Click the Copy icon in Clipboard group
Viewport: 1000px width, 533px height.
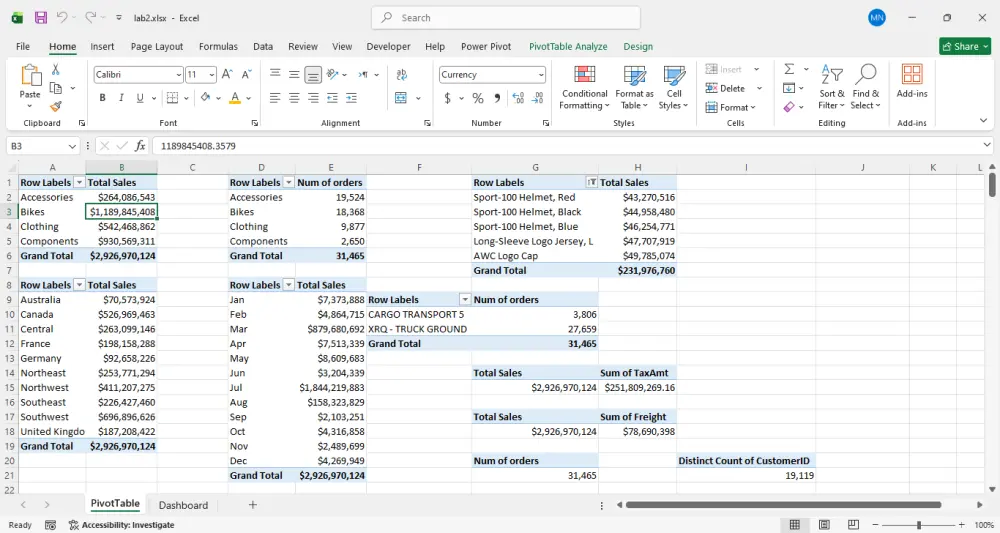click(x=56, y=88)
